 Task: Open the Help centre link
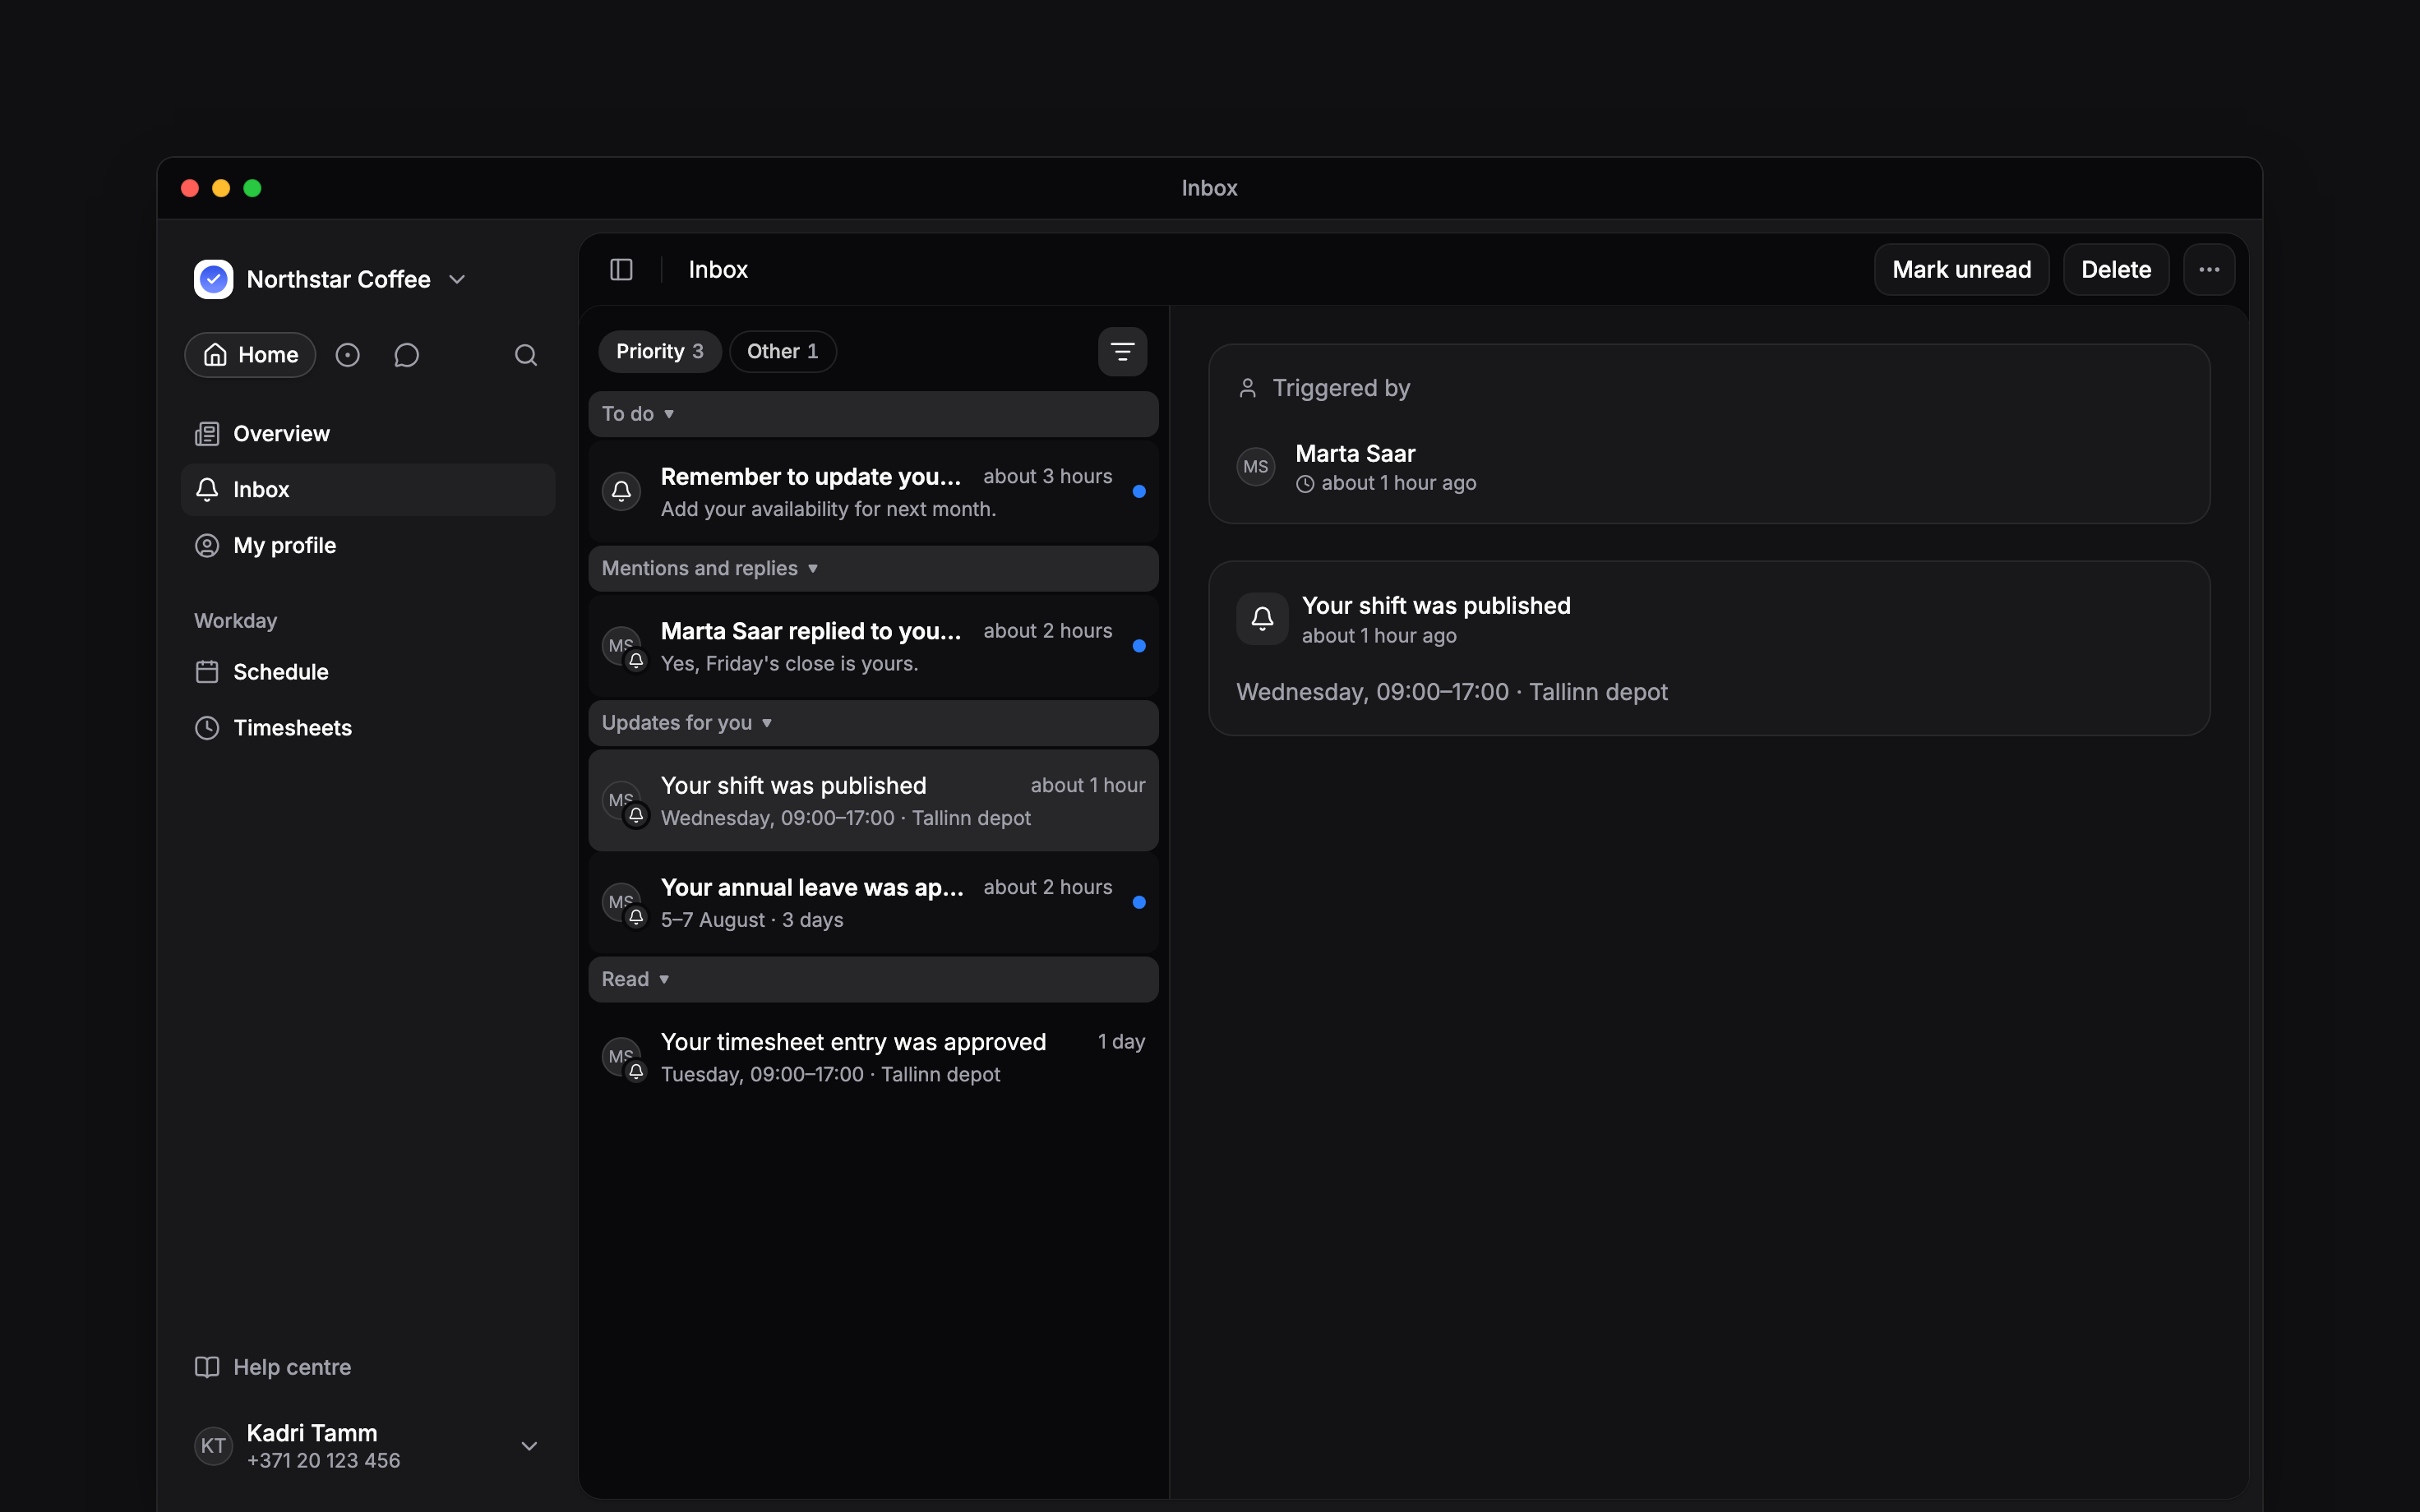point(368,1367)
